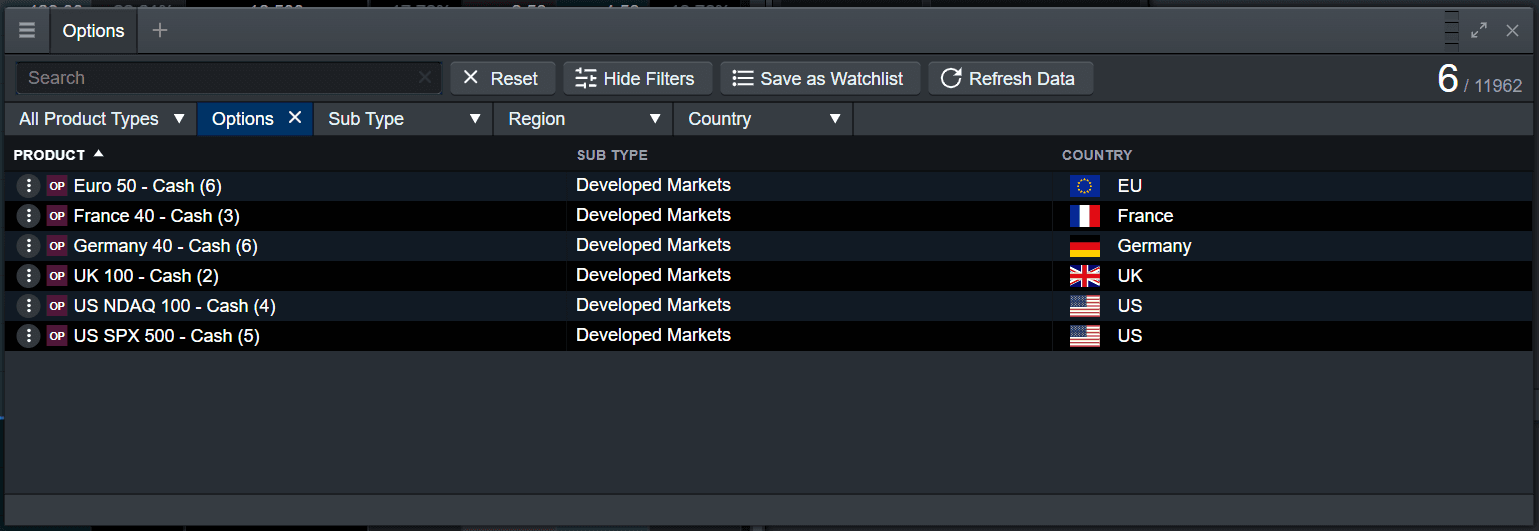
Task: Click the OP icon next to US SPX 500 - Cash
Action: [57, 336]
